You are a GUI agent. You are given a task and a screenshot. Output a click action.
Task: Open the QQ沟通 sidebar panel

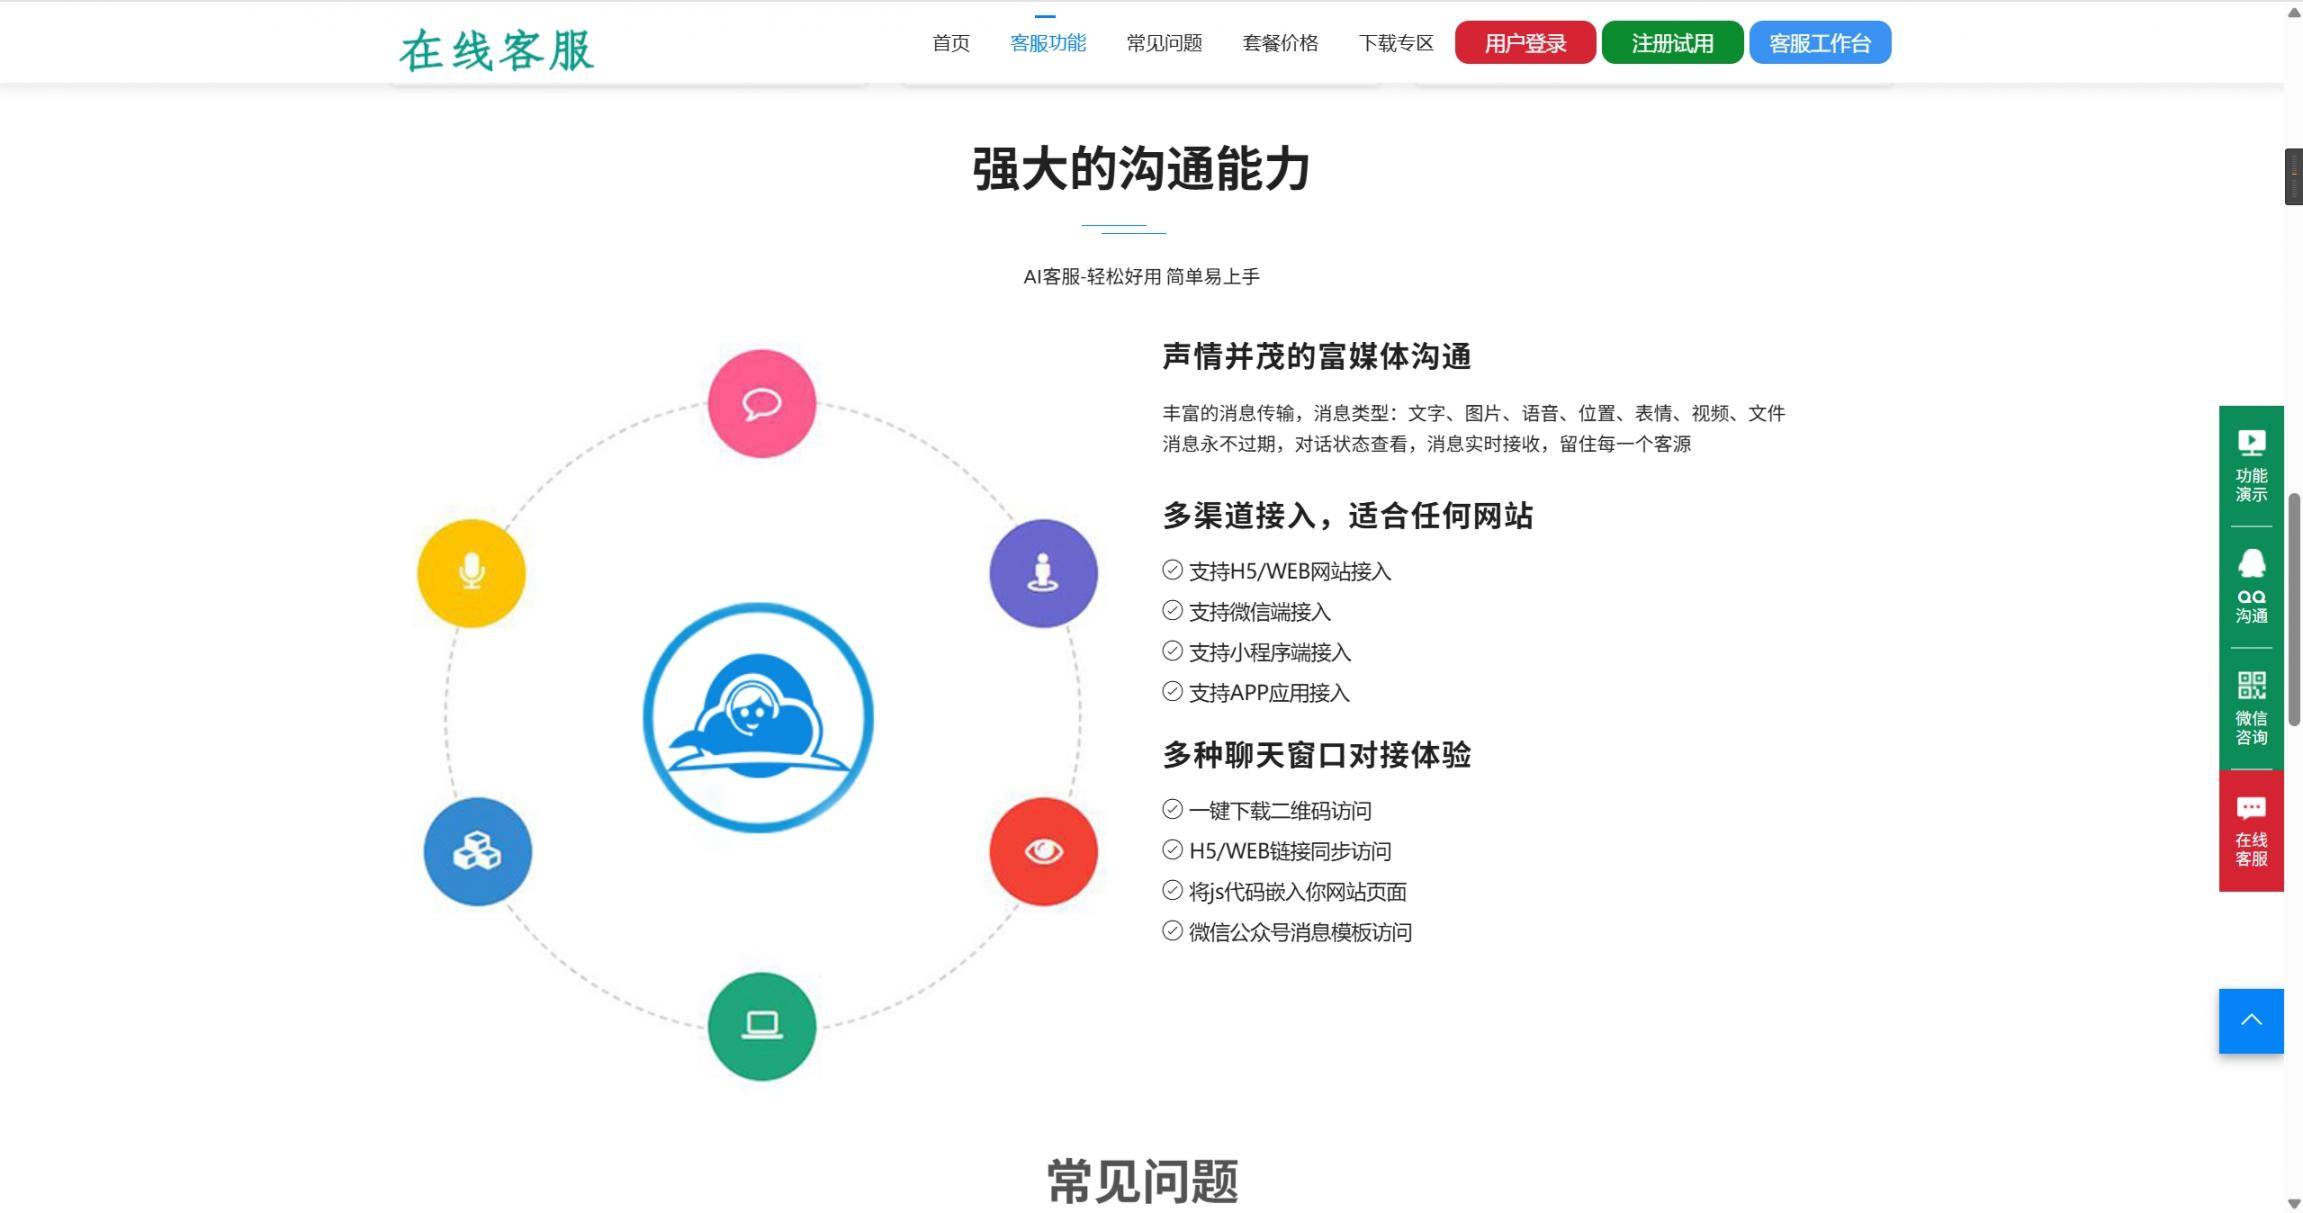2250,594
